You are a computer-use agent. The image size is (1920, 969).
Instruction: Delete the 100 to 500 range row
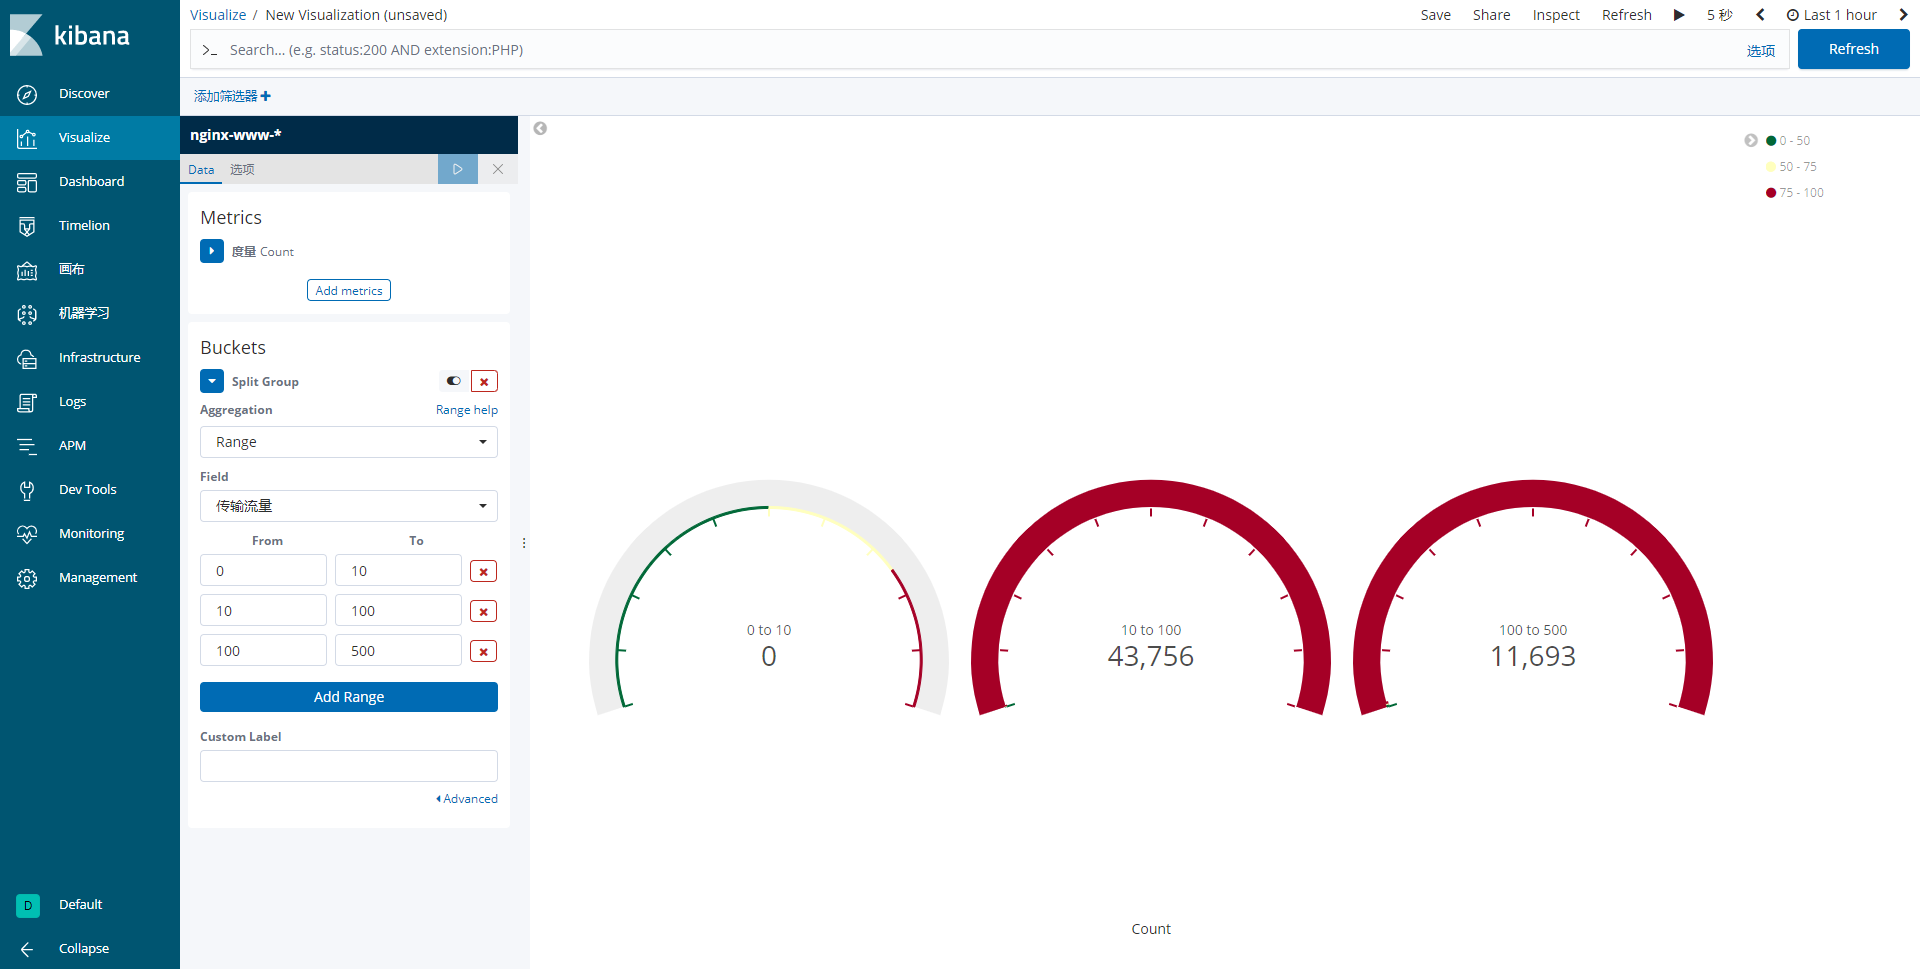coord(483,651)
